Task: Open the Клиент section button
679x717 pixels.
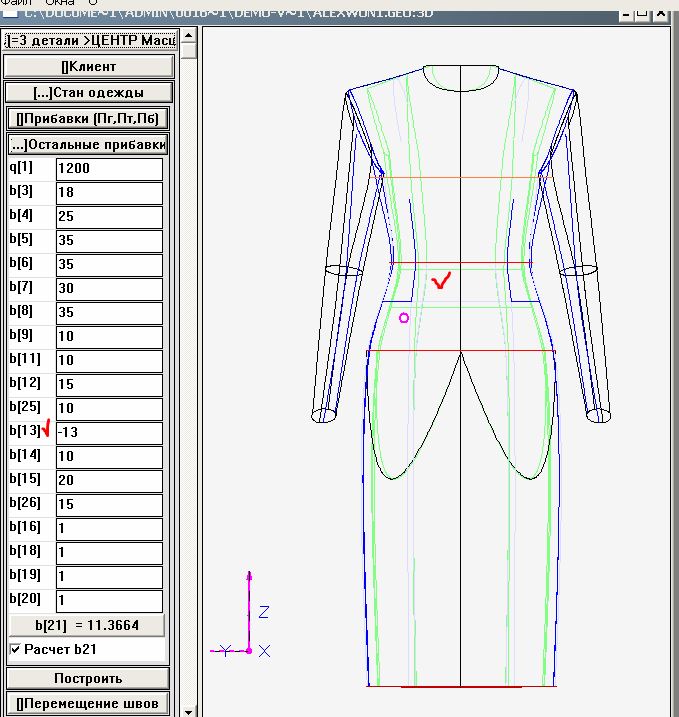Action: coord(89,67)
